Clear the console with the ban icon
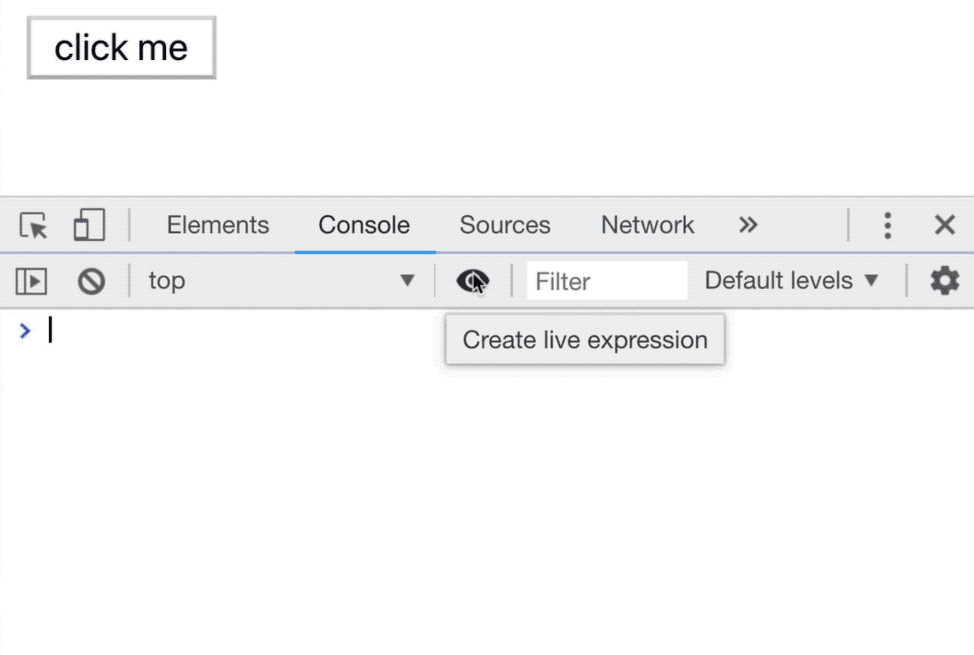Image resolution: width=974 pixels, height=655 pixels. (92, 282)
